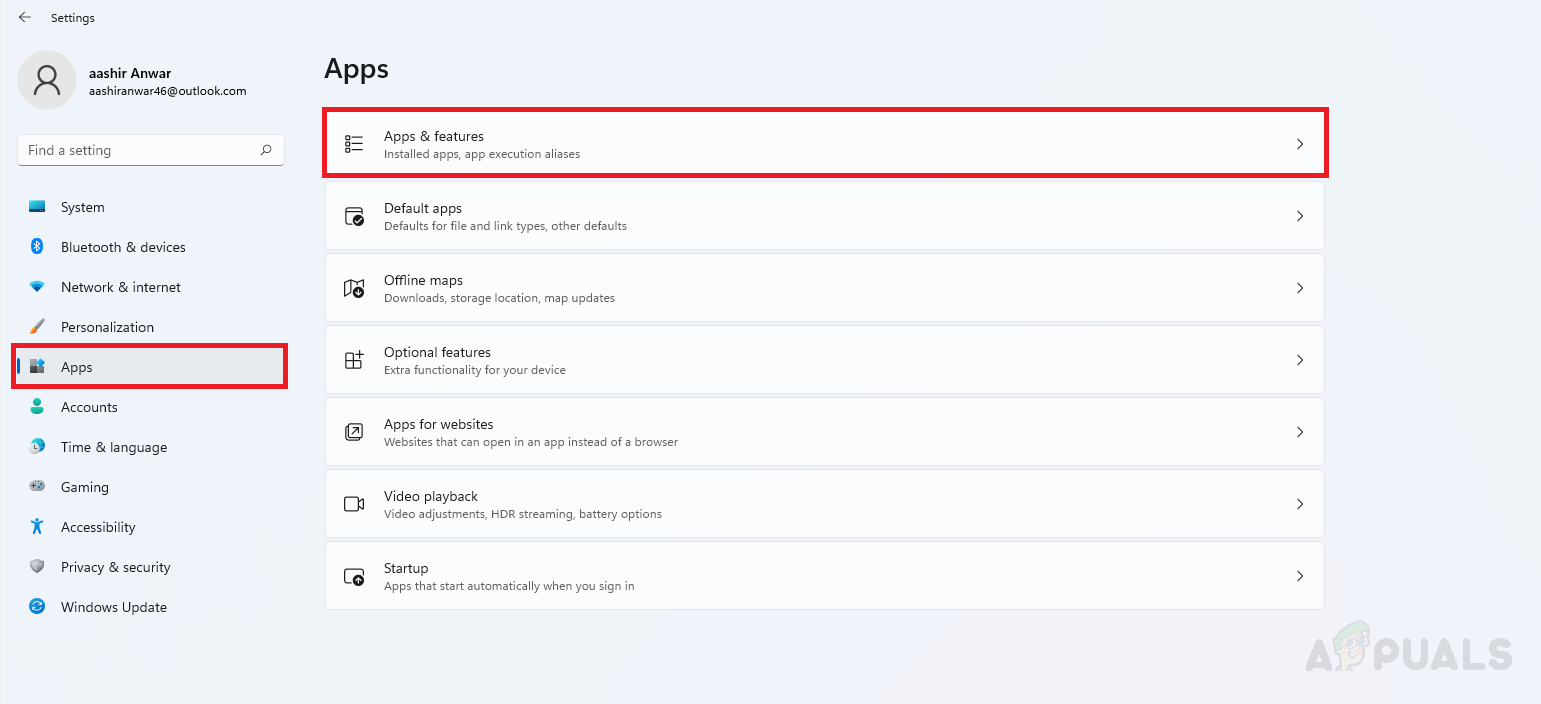Click the System monitor icon
1541x704 pixels.
(37, 207)
